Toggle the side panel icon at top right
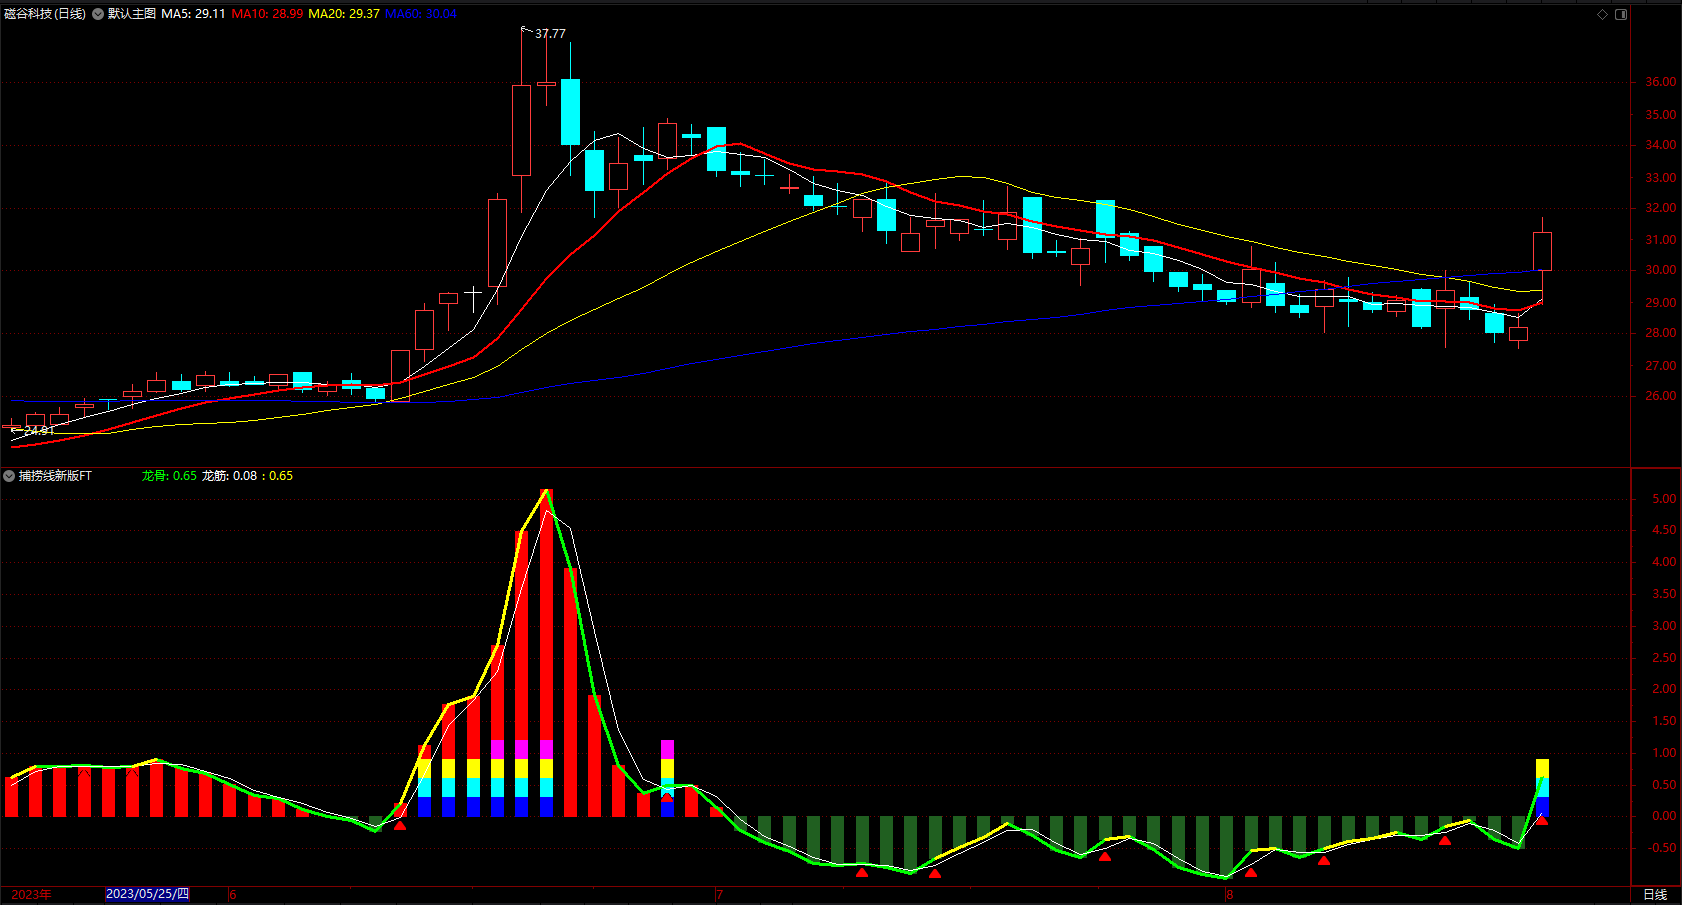 [1621, 14]
